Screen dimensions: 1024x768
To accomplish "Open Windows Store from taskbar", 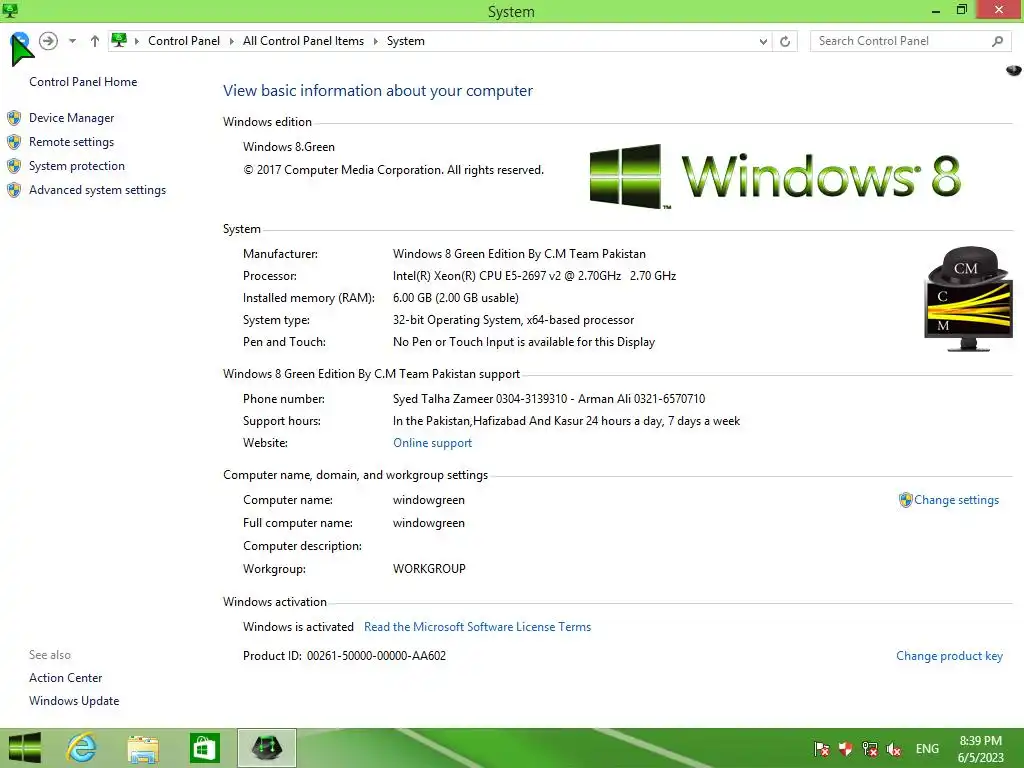I will point(204,748).
